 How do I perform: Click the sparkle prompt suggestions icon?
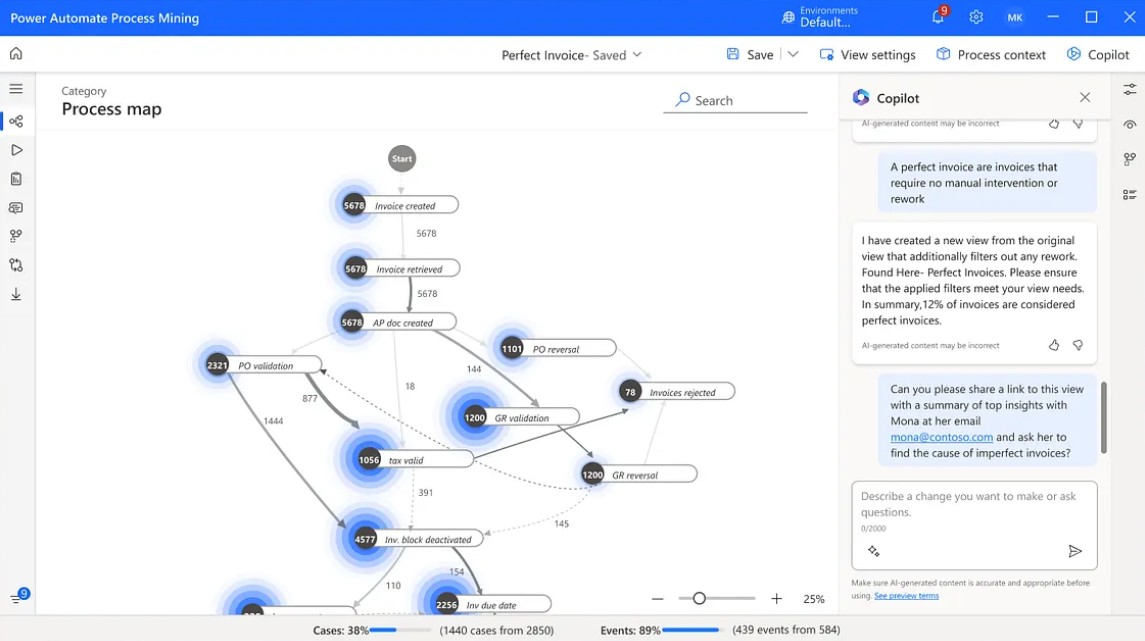coord(873,551)
